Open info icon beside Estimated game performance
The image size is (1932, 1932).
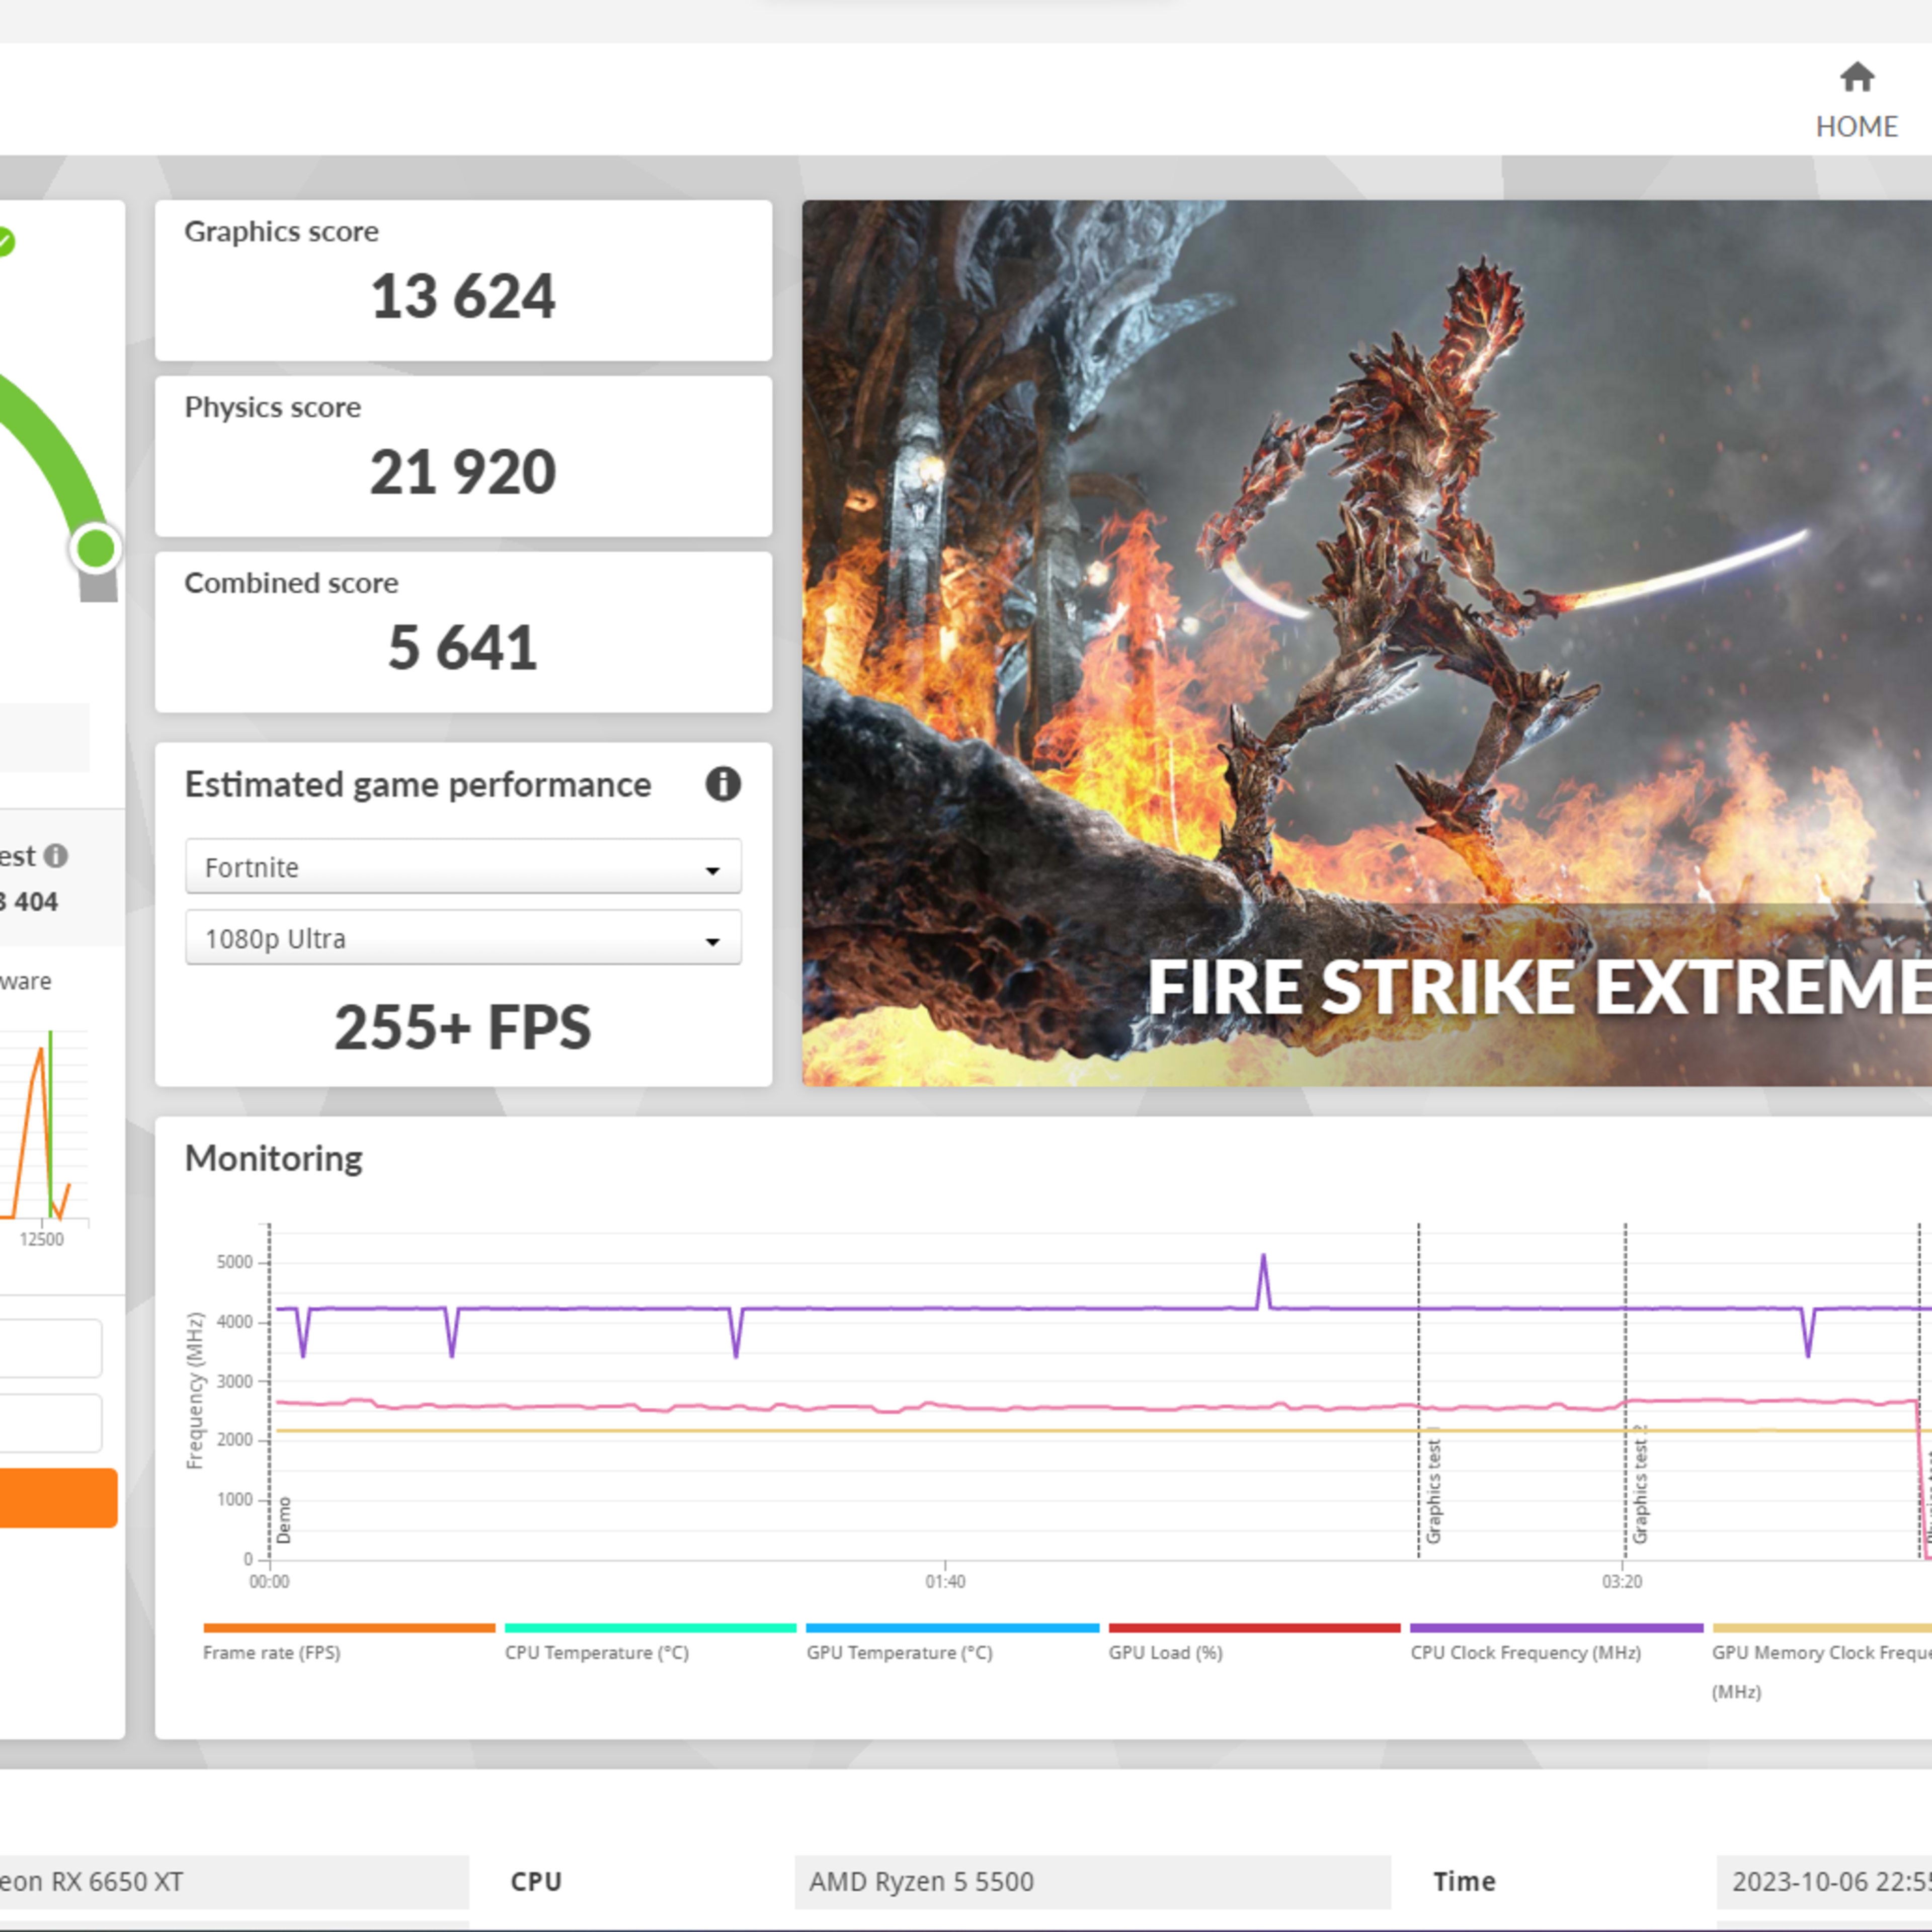pyautogui.click(x=723, y=784)
